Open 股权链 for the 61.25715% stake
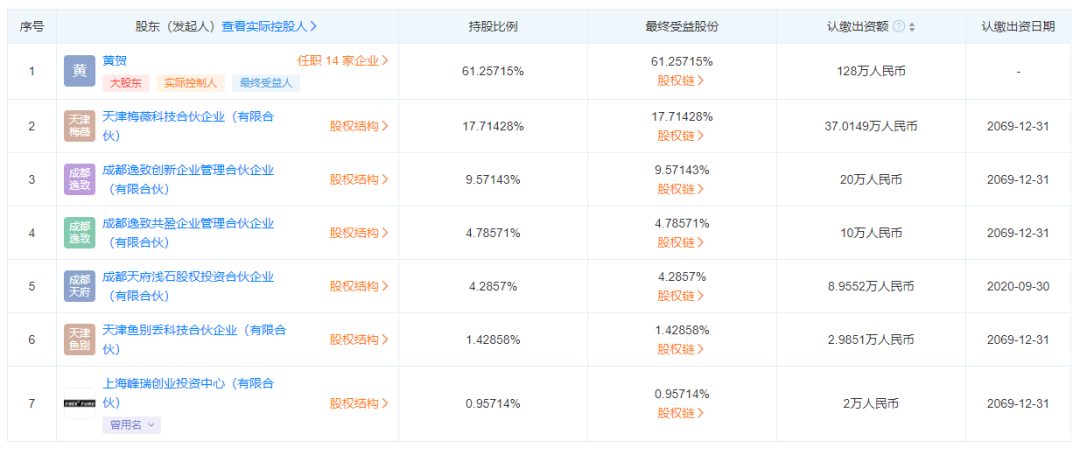 (681, 80)
